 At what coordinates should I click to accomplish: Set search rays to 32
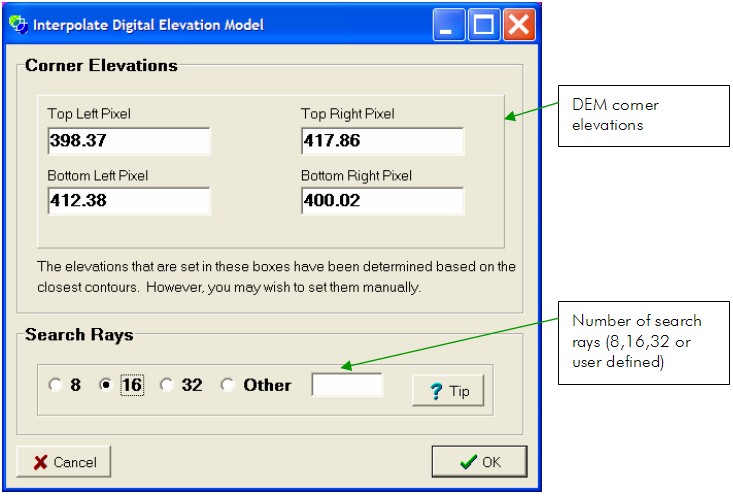tap(167, 386)
